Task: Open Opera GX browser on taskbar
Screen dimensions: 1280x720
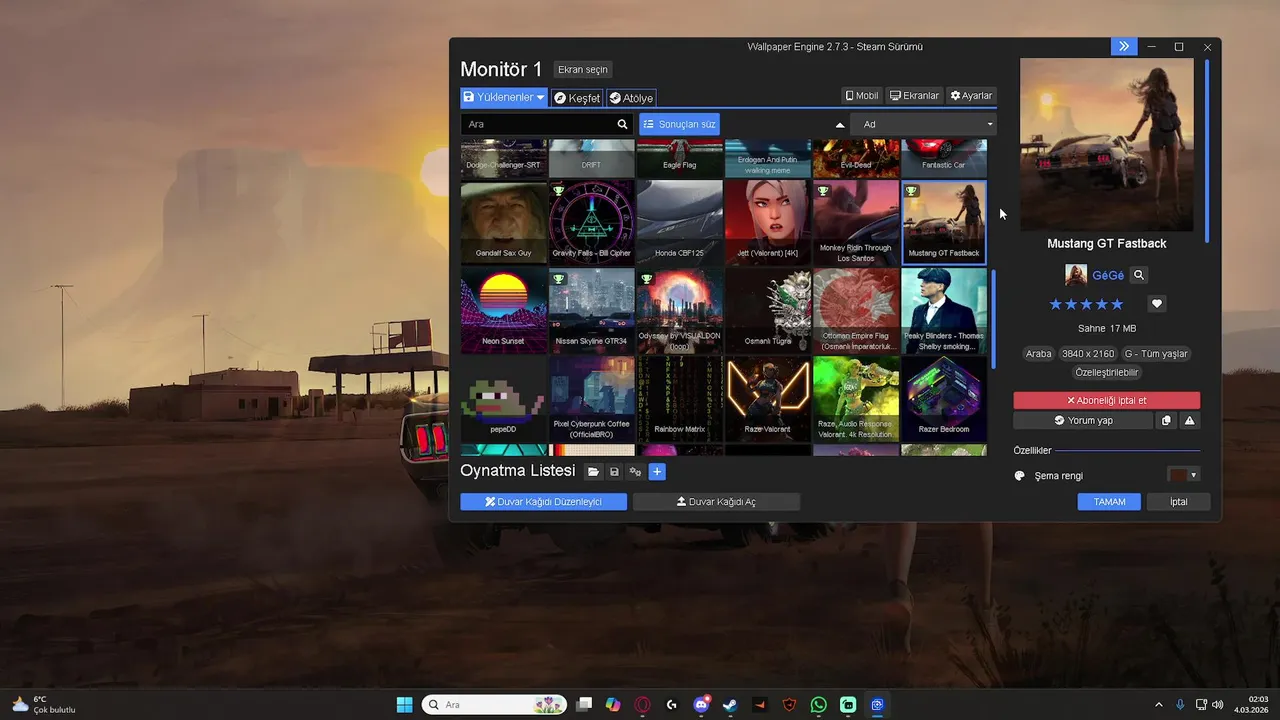Action: [643, 705]
